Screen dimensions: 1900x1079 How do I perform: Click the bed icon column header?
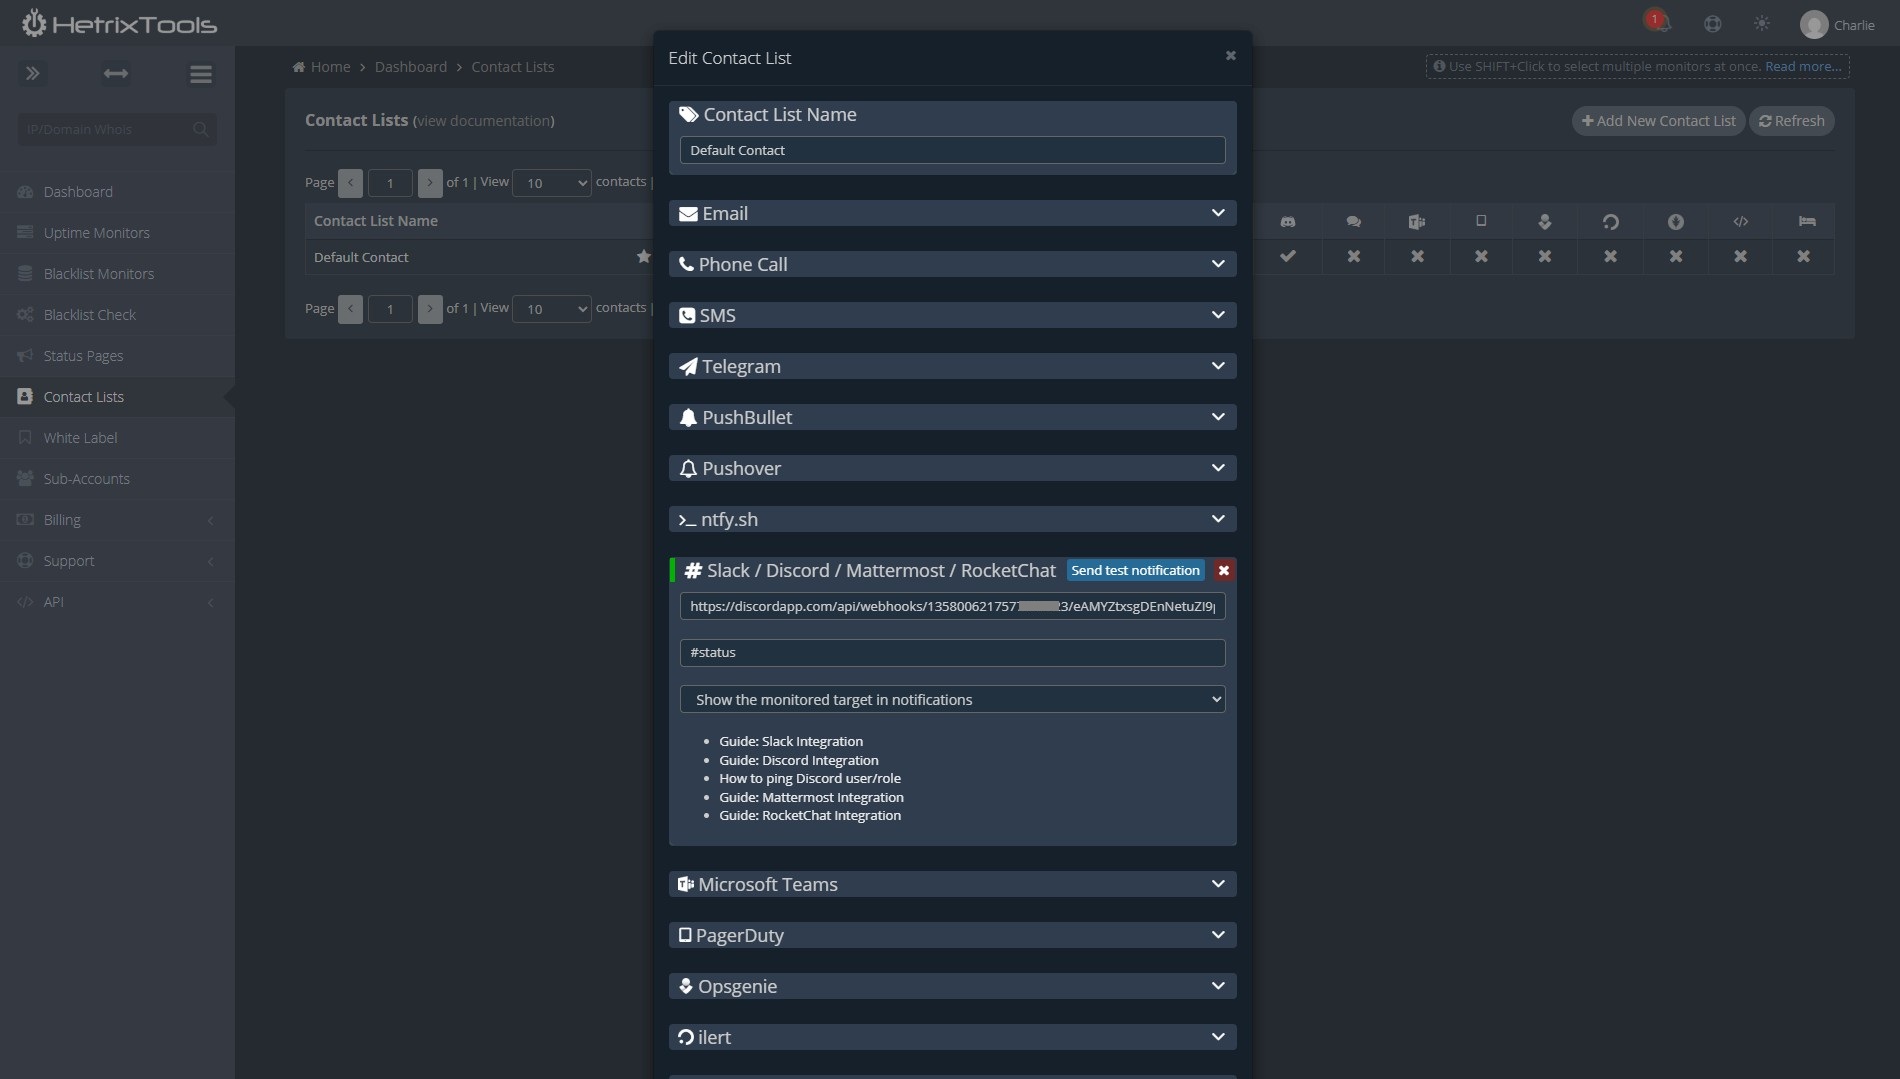(1806, 221)
